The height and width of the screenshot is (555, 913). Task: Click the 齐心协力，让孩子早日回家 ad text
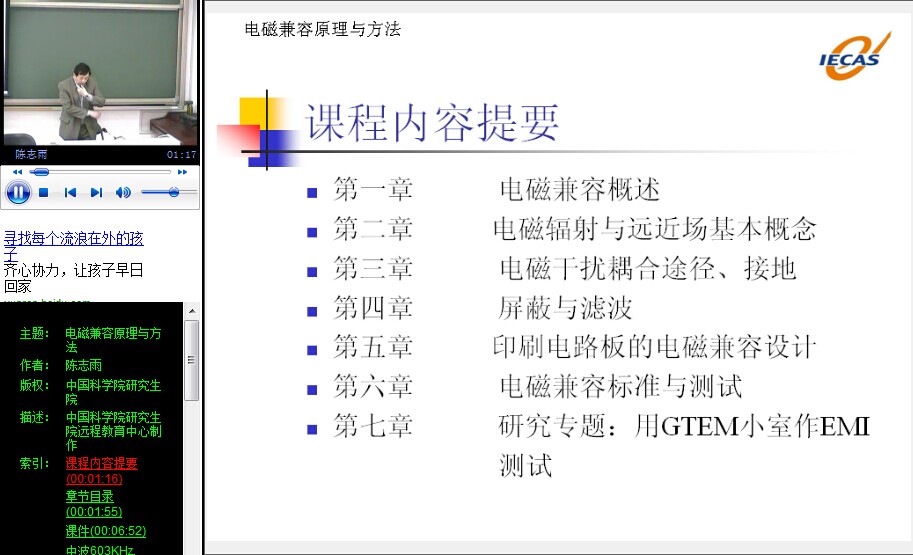(x=73, y=278)
